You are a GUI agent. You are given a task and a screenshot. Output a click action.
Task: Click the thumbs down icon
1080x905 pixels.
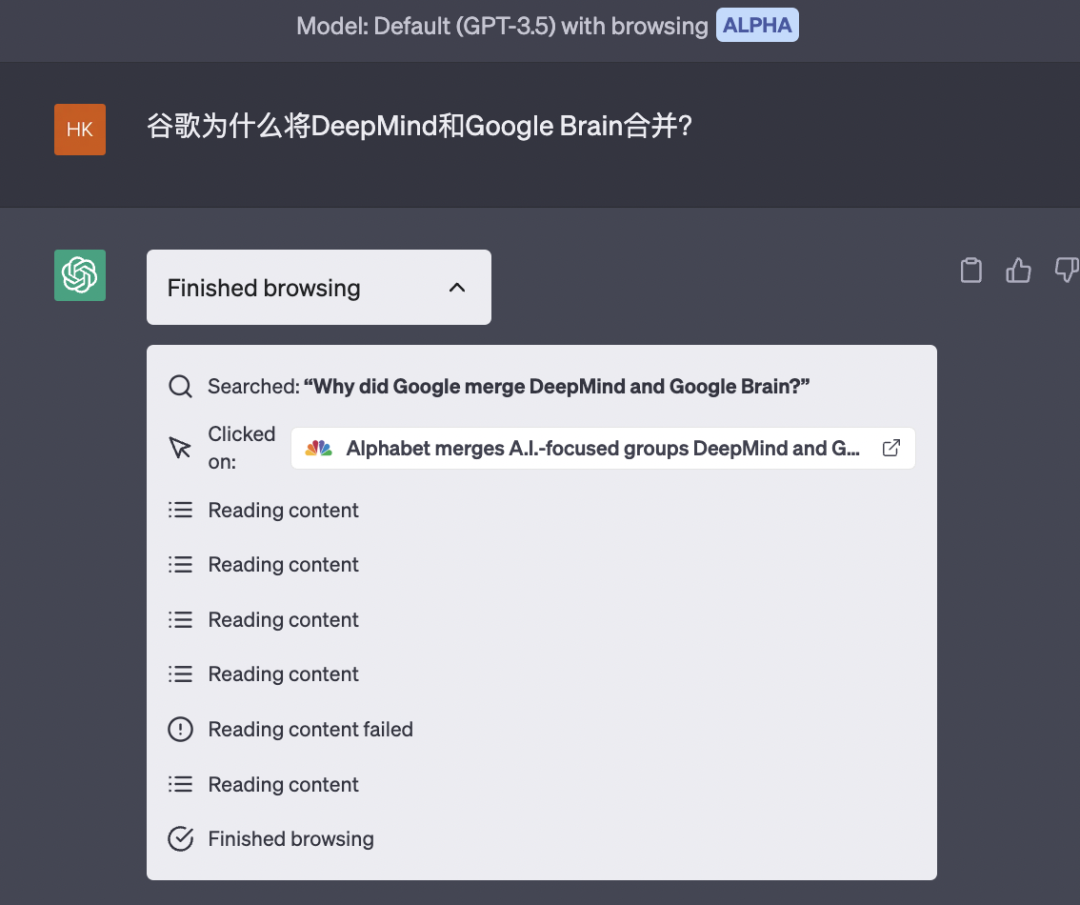(1066, 270)
